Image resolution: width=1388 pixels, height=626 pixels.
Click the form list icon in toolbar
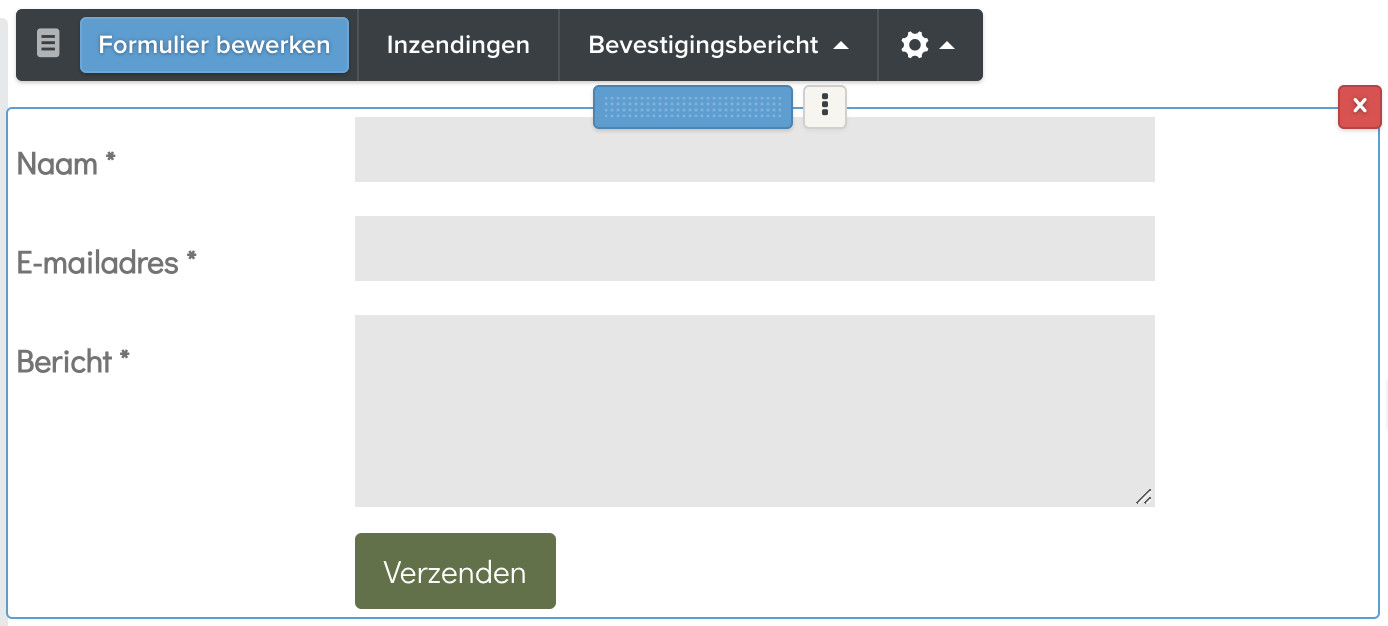[x=48, y=44]
